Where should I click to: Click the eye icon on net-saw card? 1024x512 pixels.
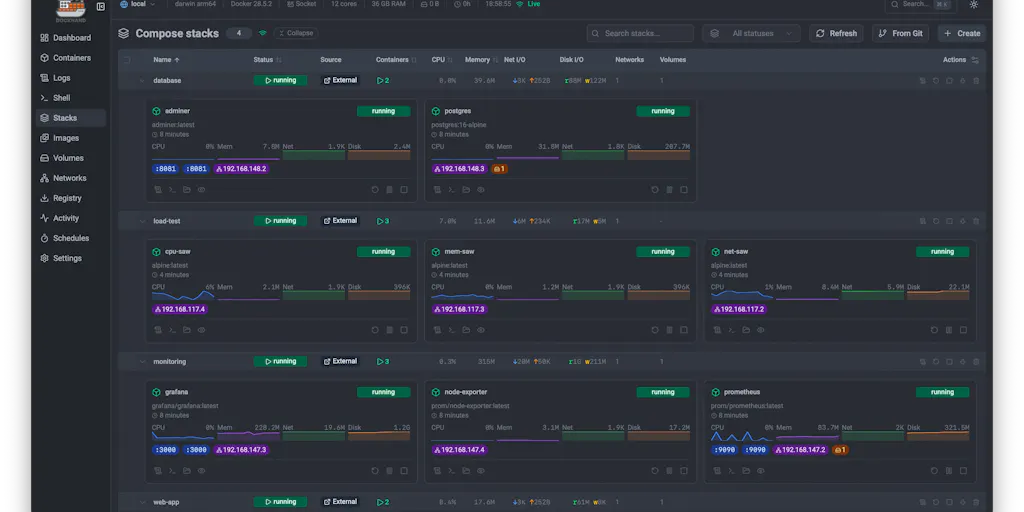click(x=761, y=330)
